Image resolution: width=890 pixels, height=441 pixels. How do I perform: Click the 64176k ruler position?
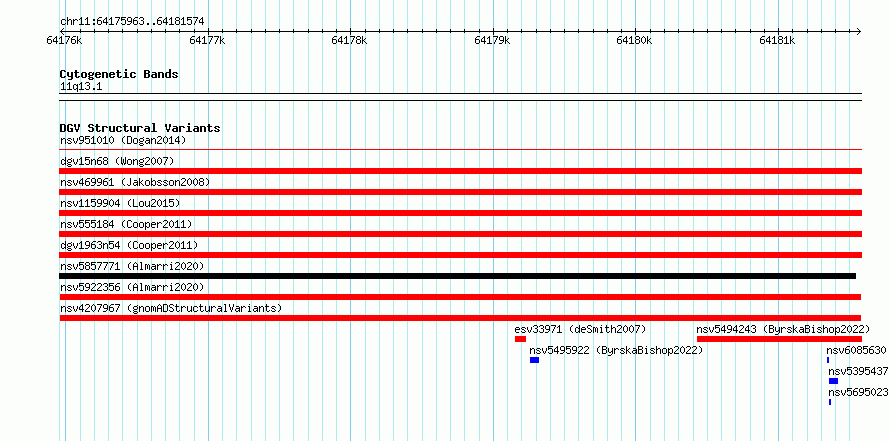coord(65,40)
